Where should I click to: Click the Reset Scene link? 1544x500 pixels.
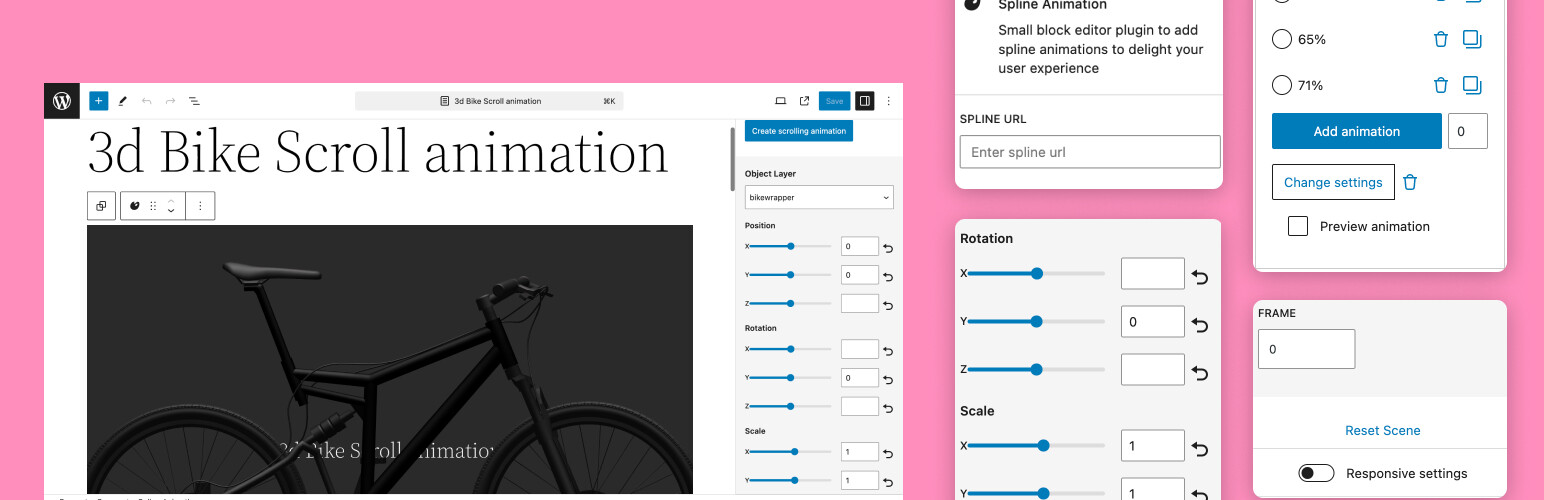1382,431
